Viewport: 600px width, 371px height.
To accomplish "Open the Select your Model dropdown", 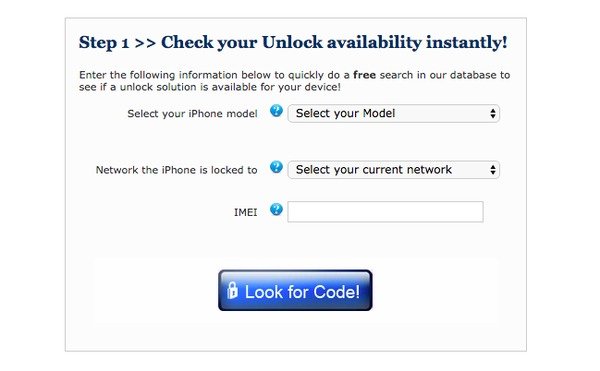I will pos(393,113).
